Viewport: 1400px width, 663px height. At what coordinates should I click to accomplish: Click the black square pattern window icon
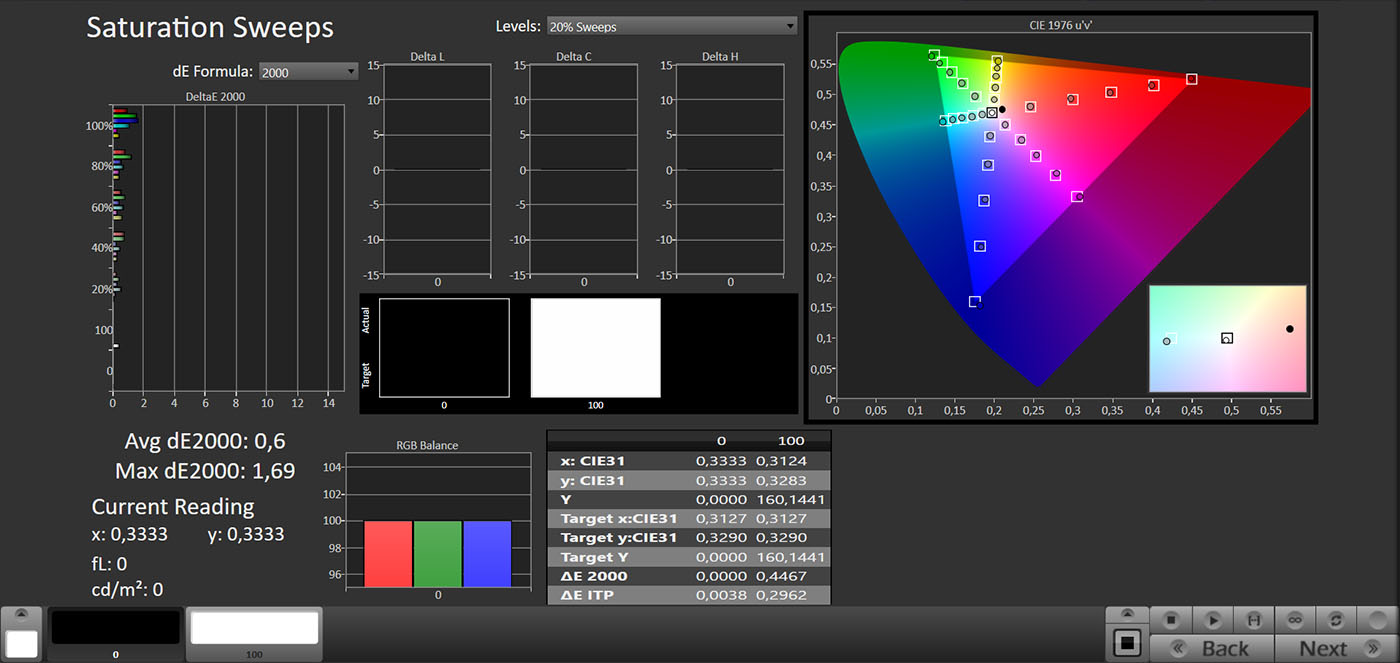pos(1128,642)
